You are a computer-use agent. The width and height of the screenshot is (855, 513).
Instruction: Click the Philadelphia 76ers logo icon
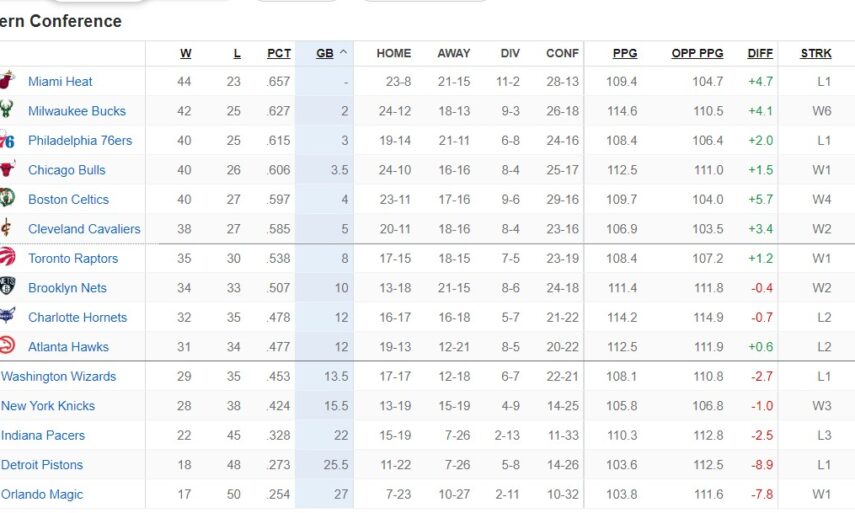[8, 141]
